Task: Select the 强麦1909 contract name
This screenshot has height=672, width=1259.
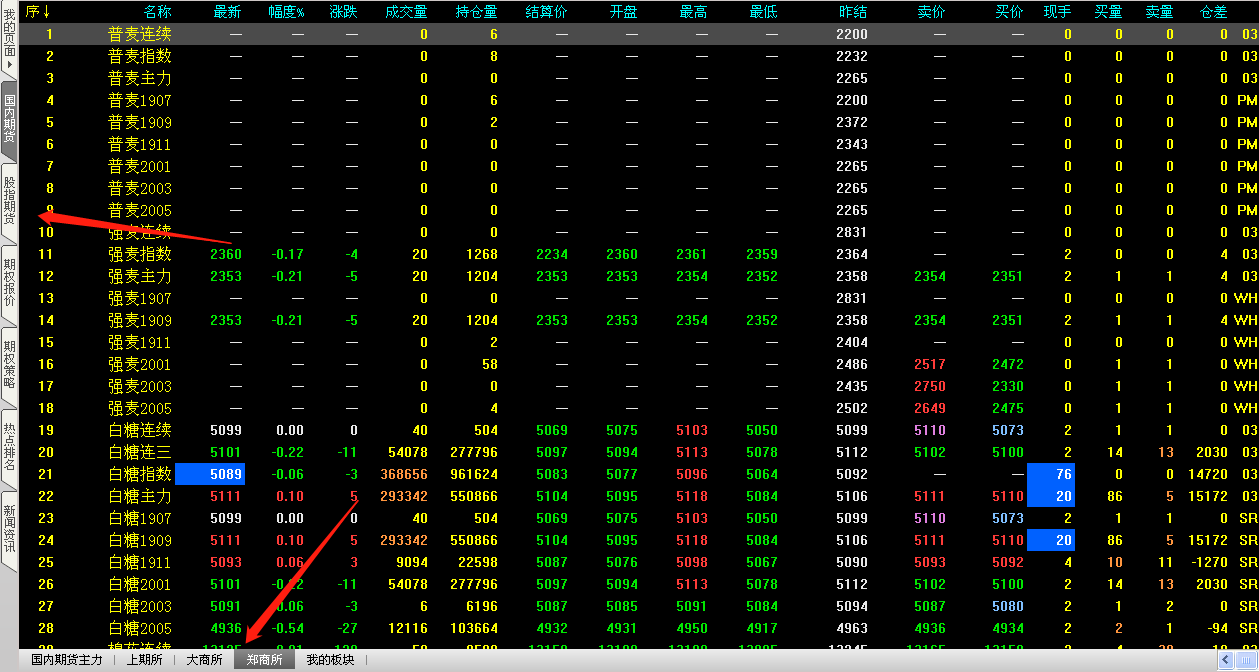Action: pos(140,320)
